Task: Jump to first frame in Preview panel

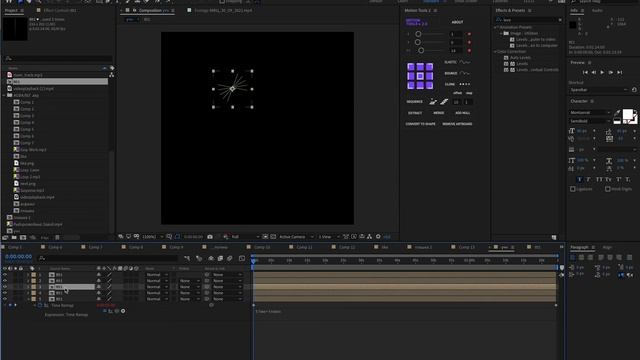Action: click(x=585, y=72)
